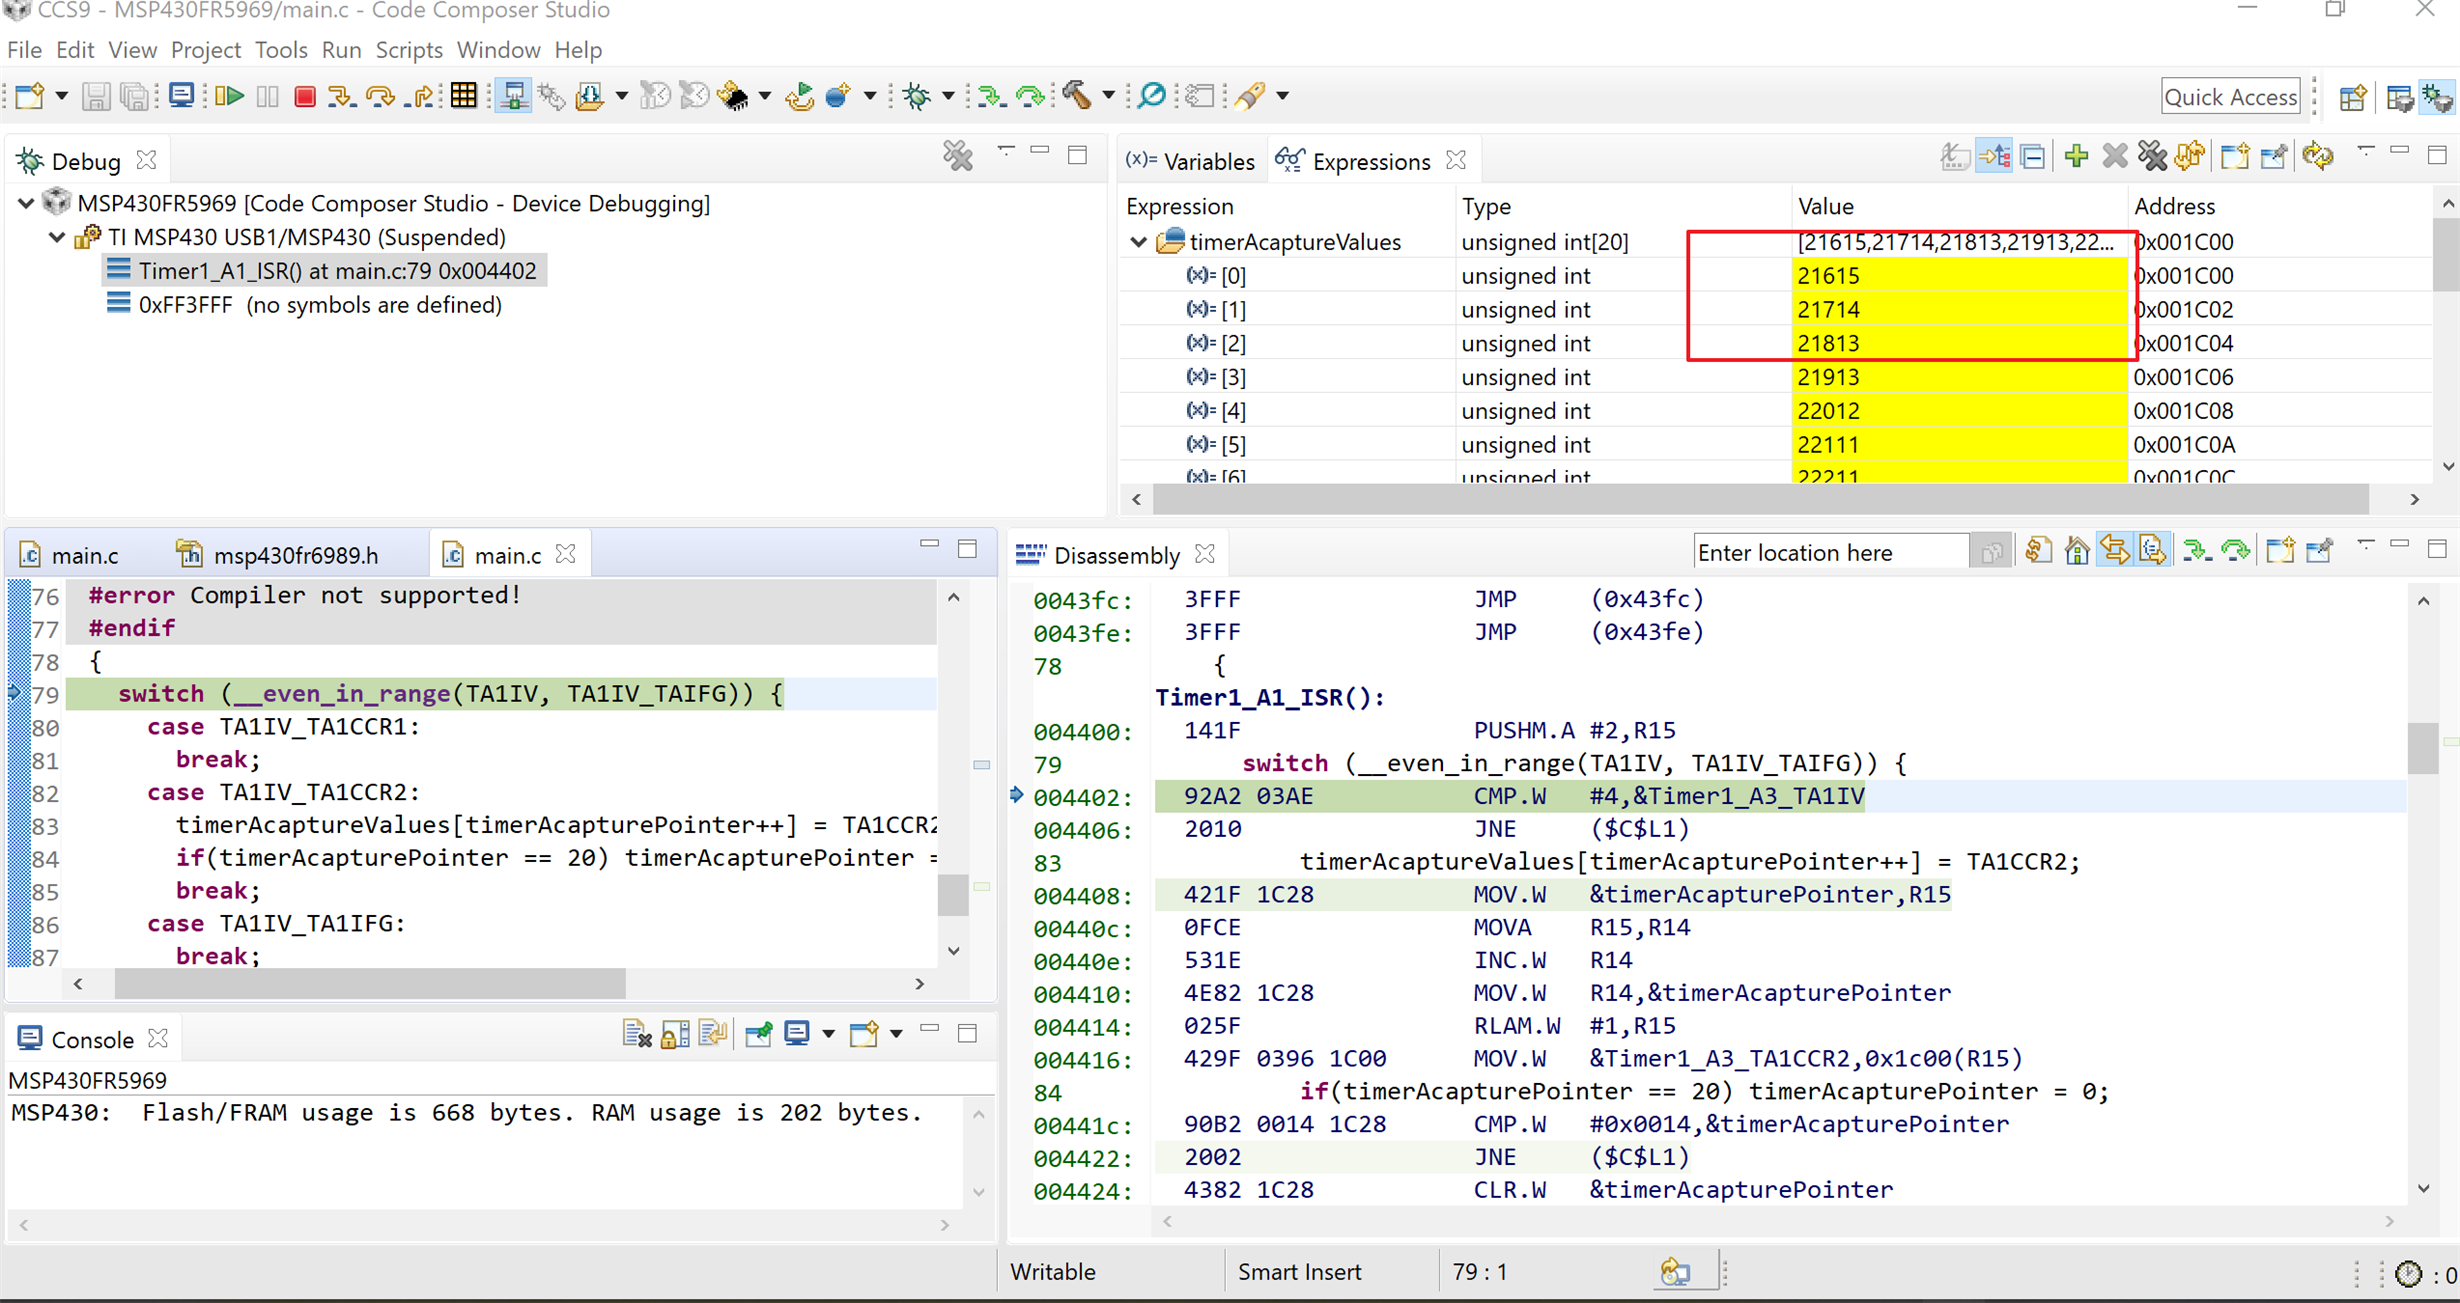Click the Suspend (pause) icon
This screenshot has height=1303, width=2460.
267,96
